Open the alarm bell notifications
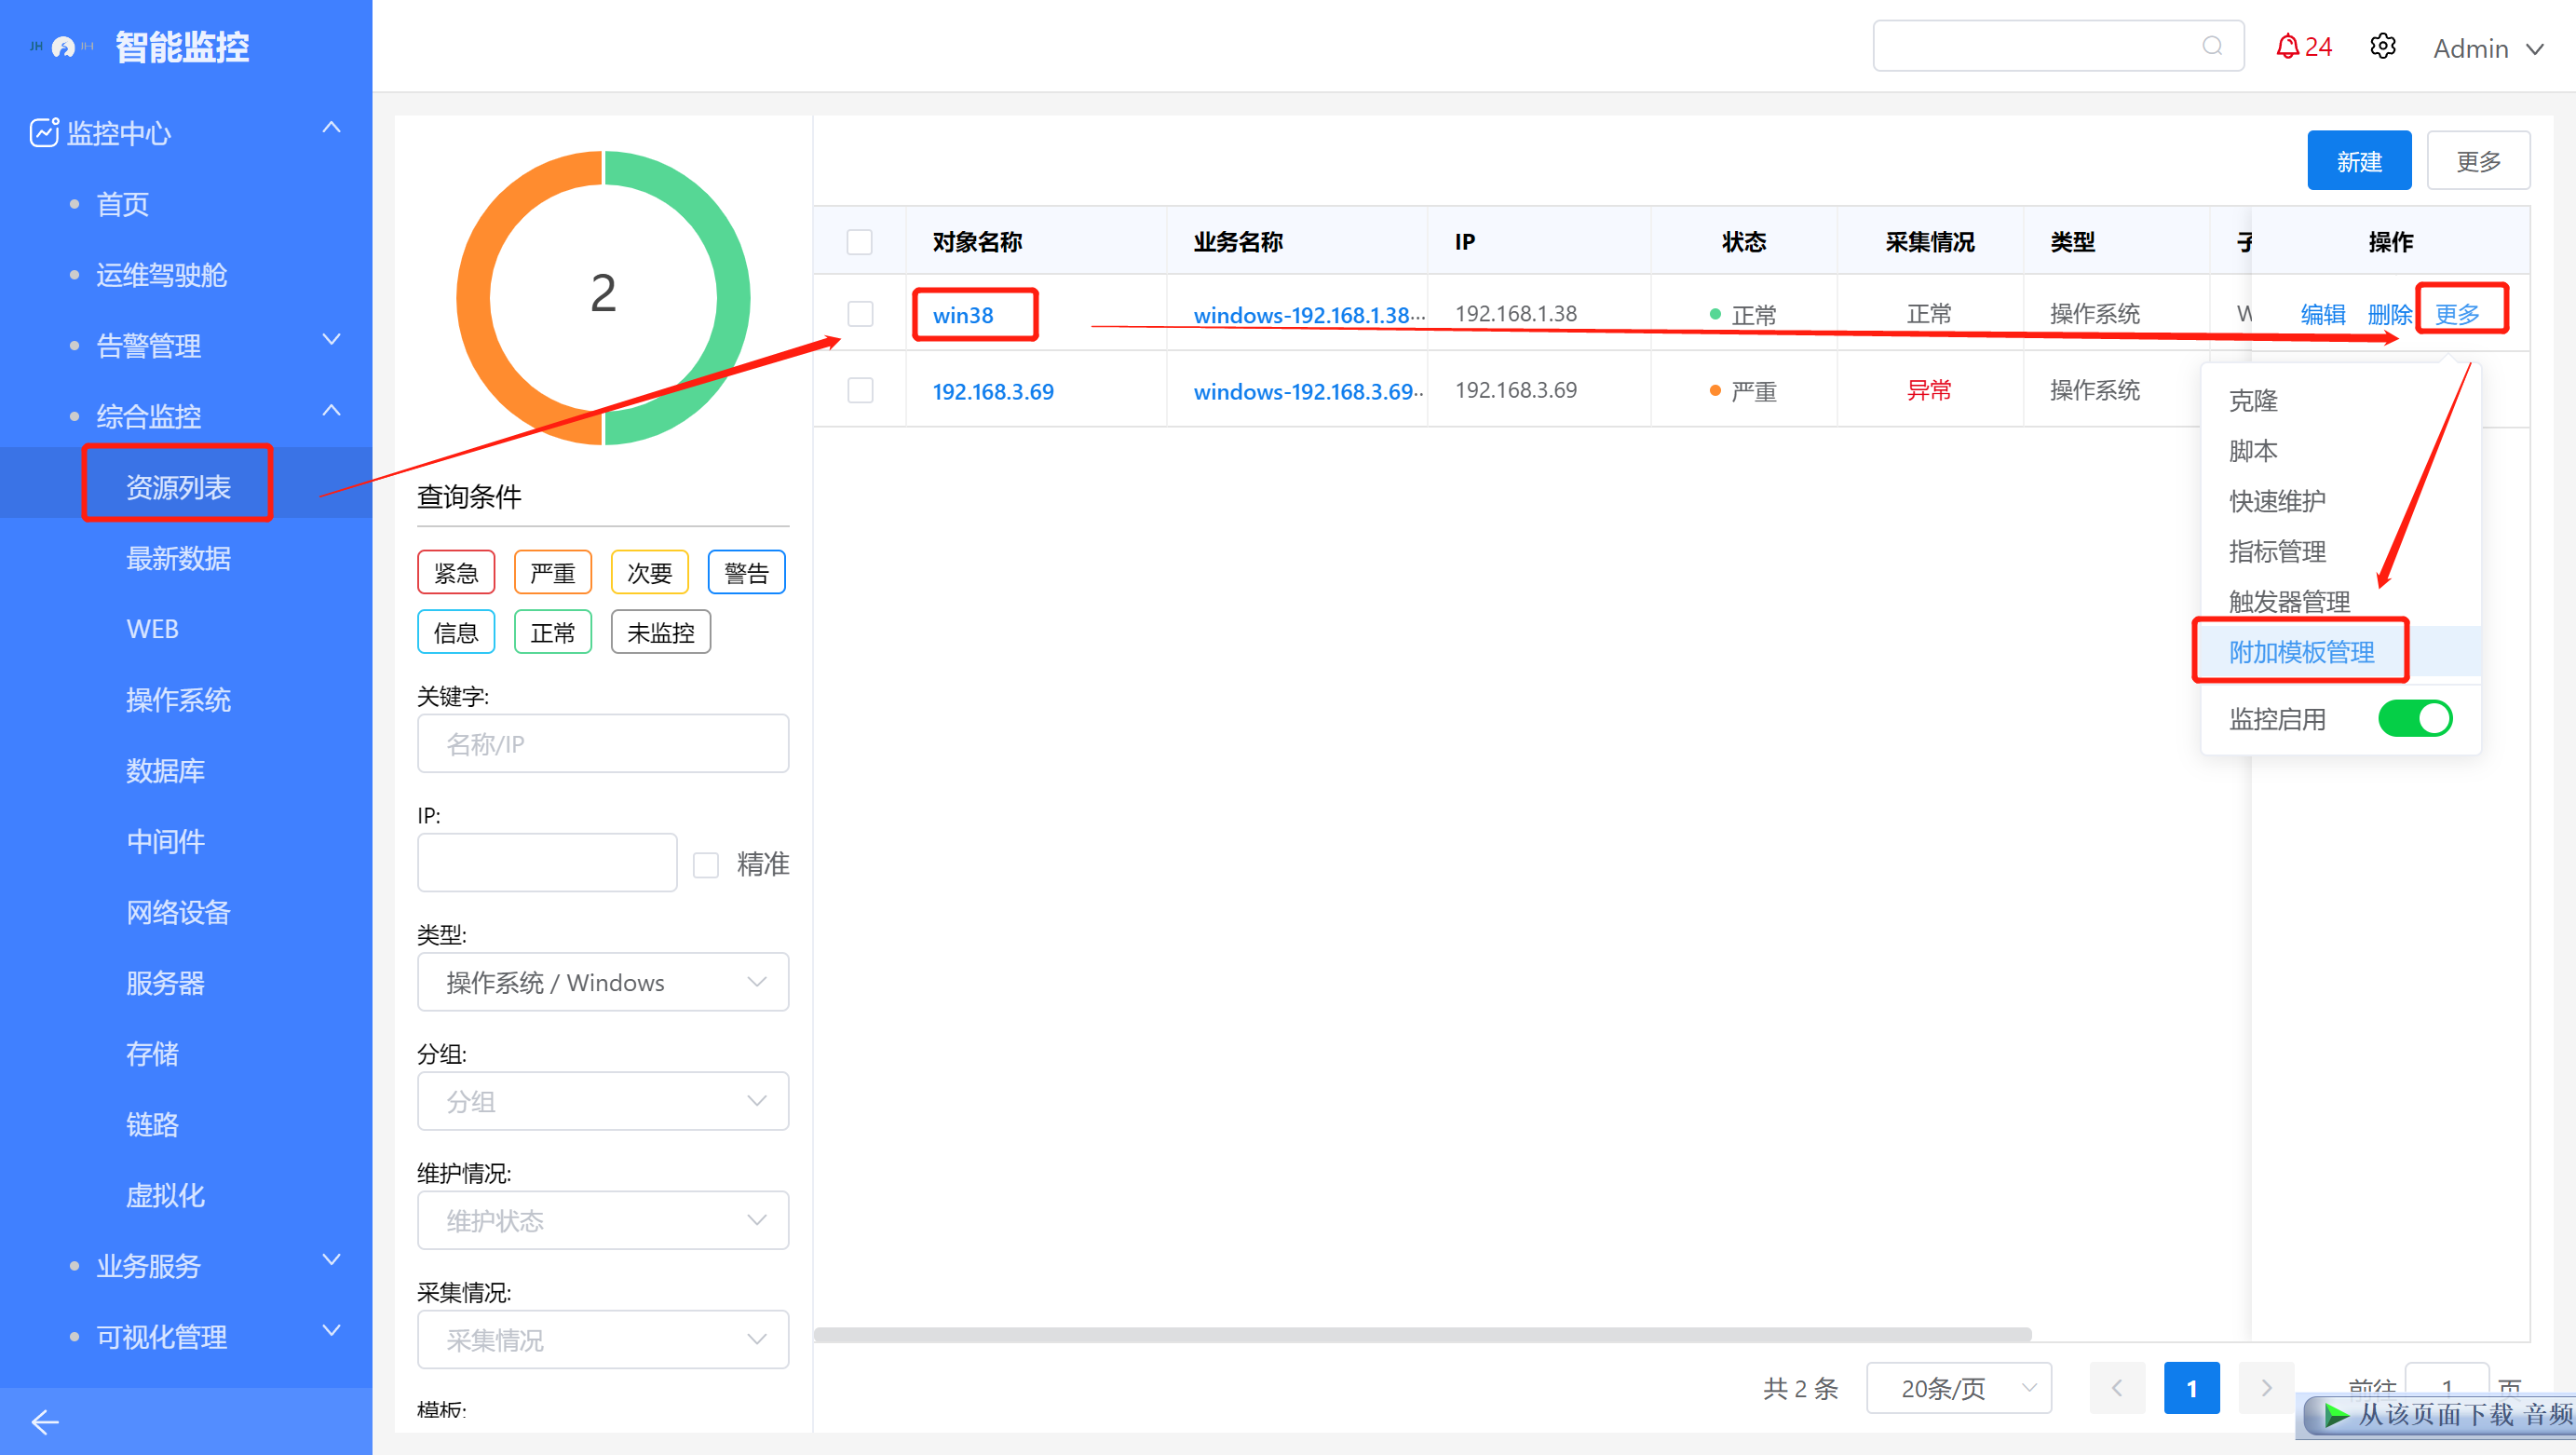2576x1455 pixels. tap(2303, 46)
